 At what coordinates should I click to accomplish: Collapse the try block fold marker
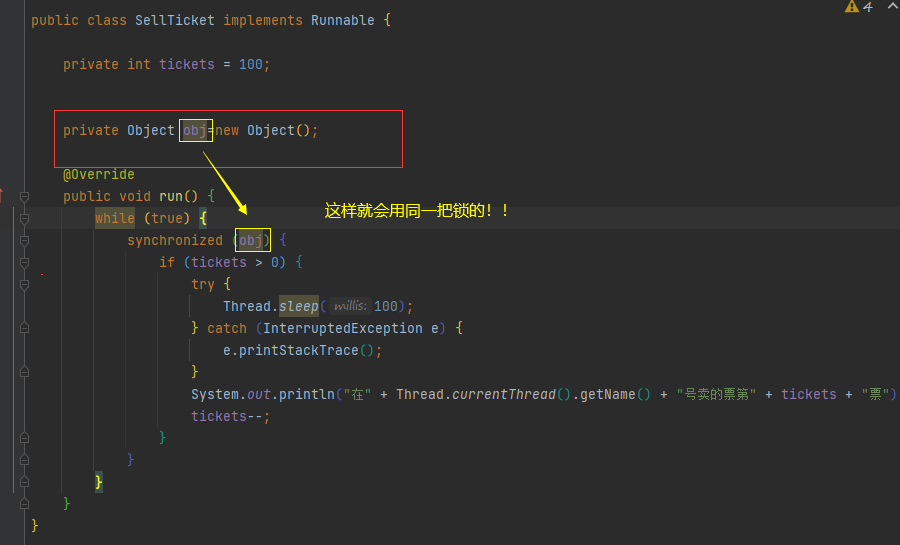24,285
